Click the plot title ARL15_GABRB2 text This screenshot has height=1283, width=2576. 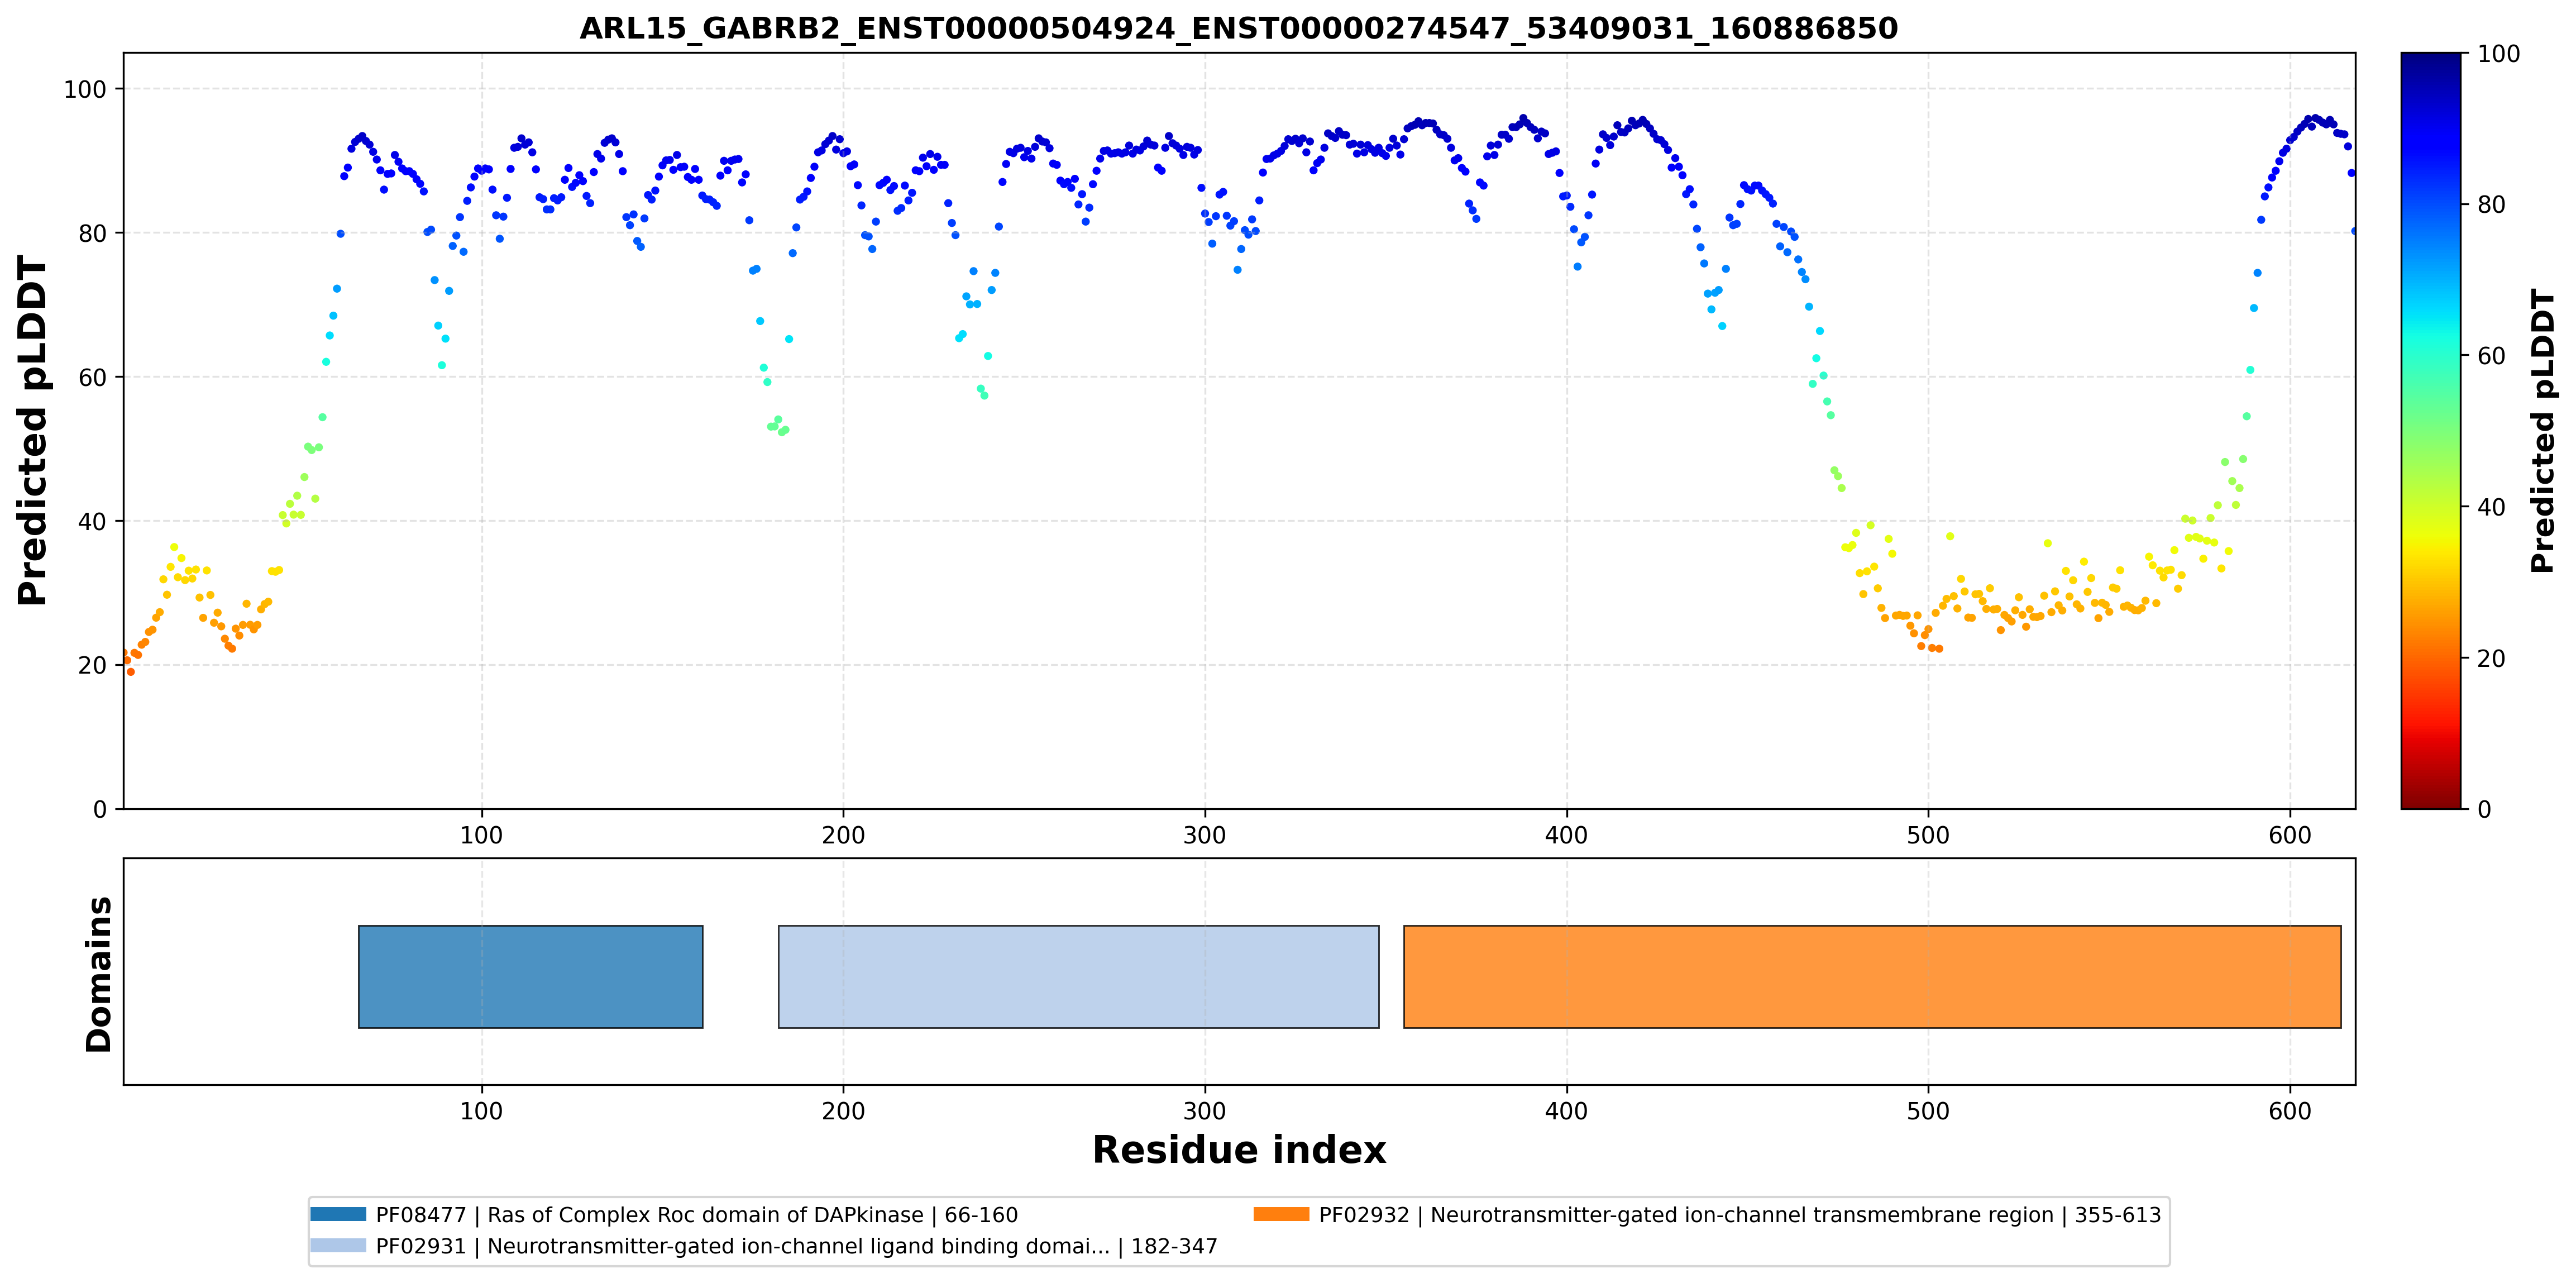click(x=1238, y=28)
